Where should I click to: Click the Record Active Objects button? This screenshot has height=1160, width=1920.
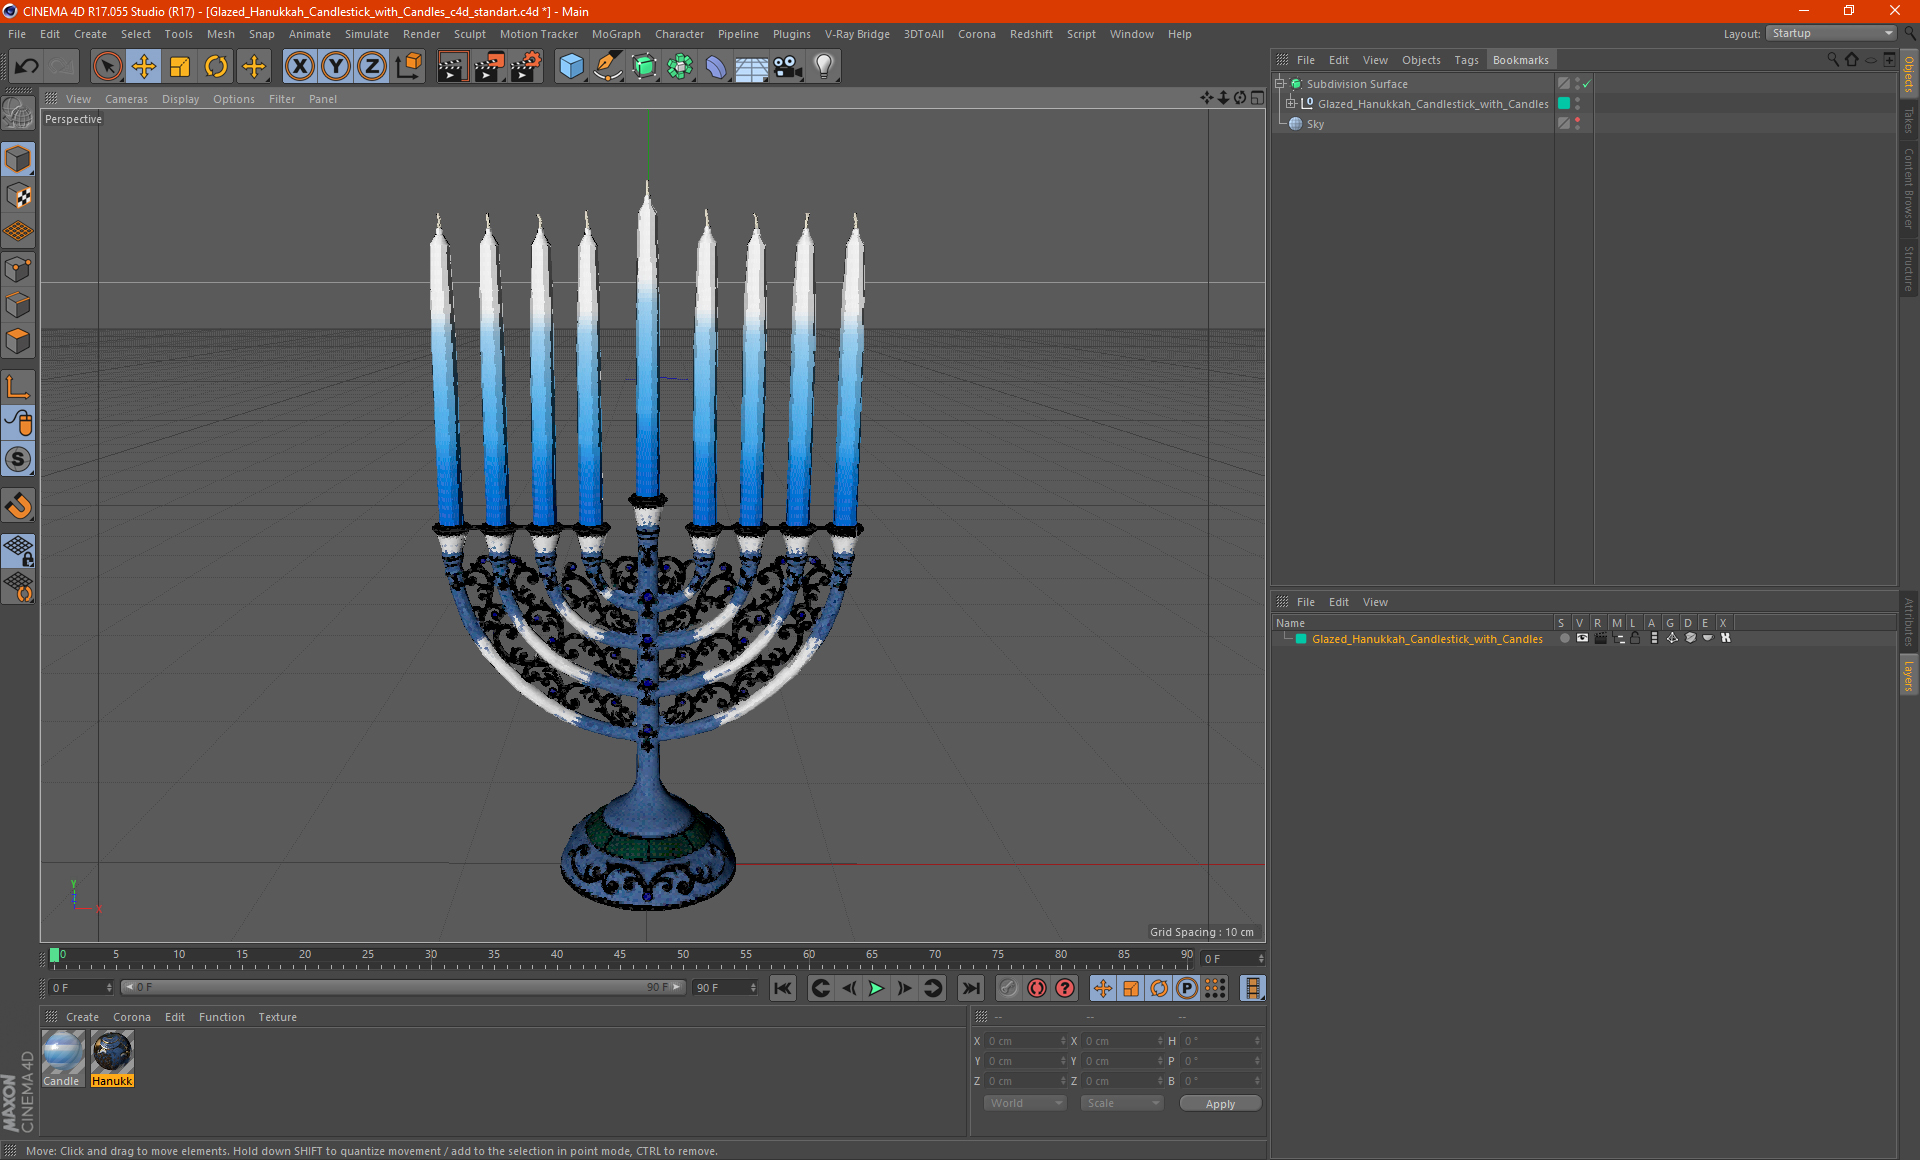pos(1008,988)
